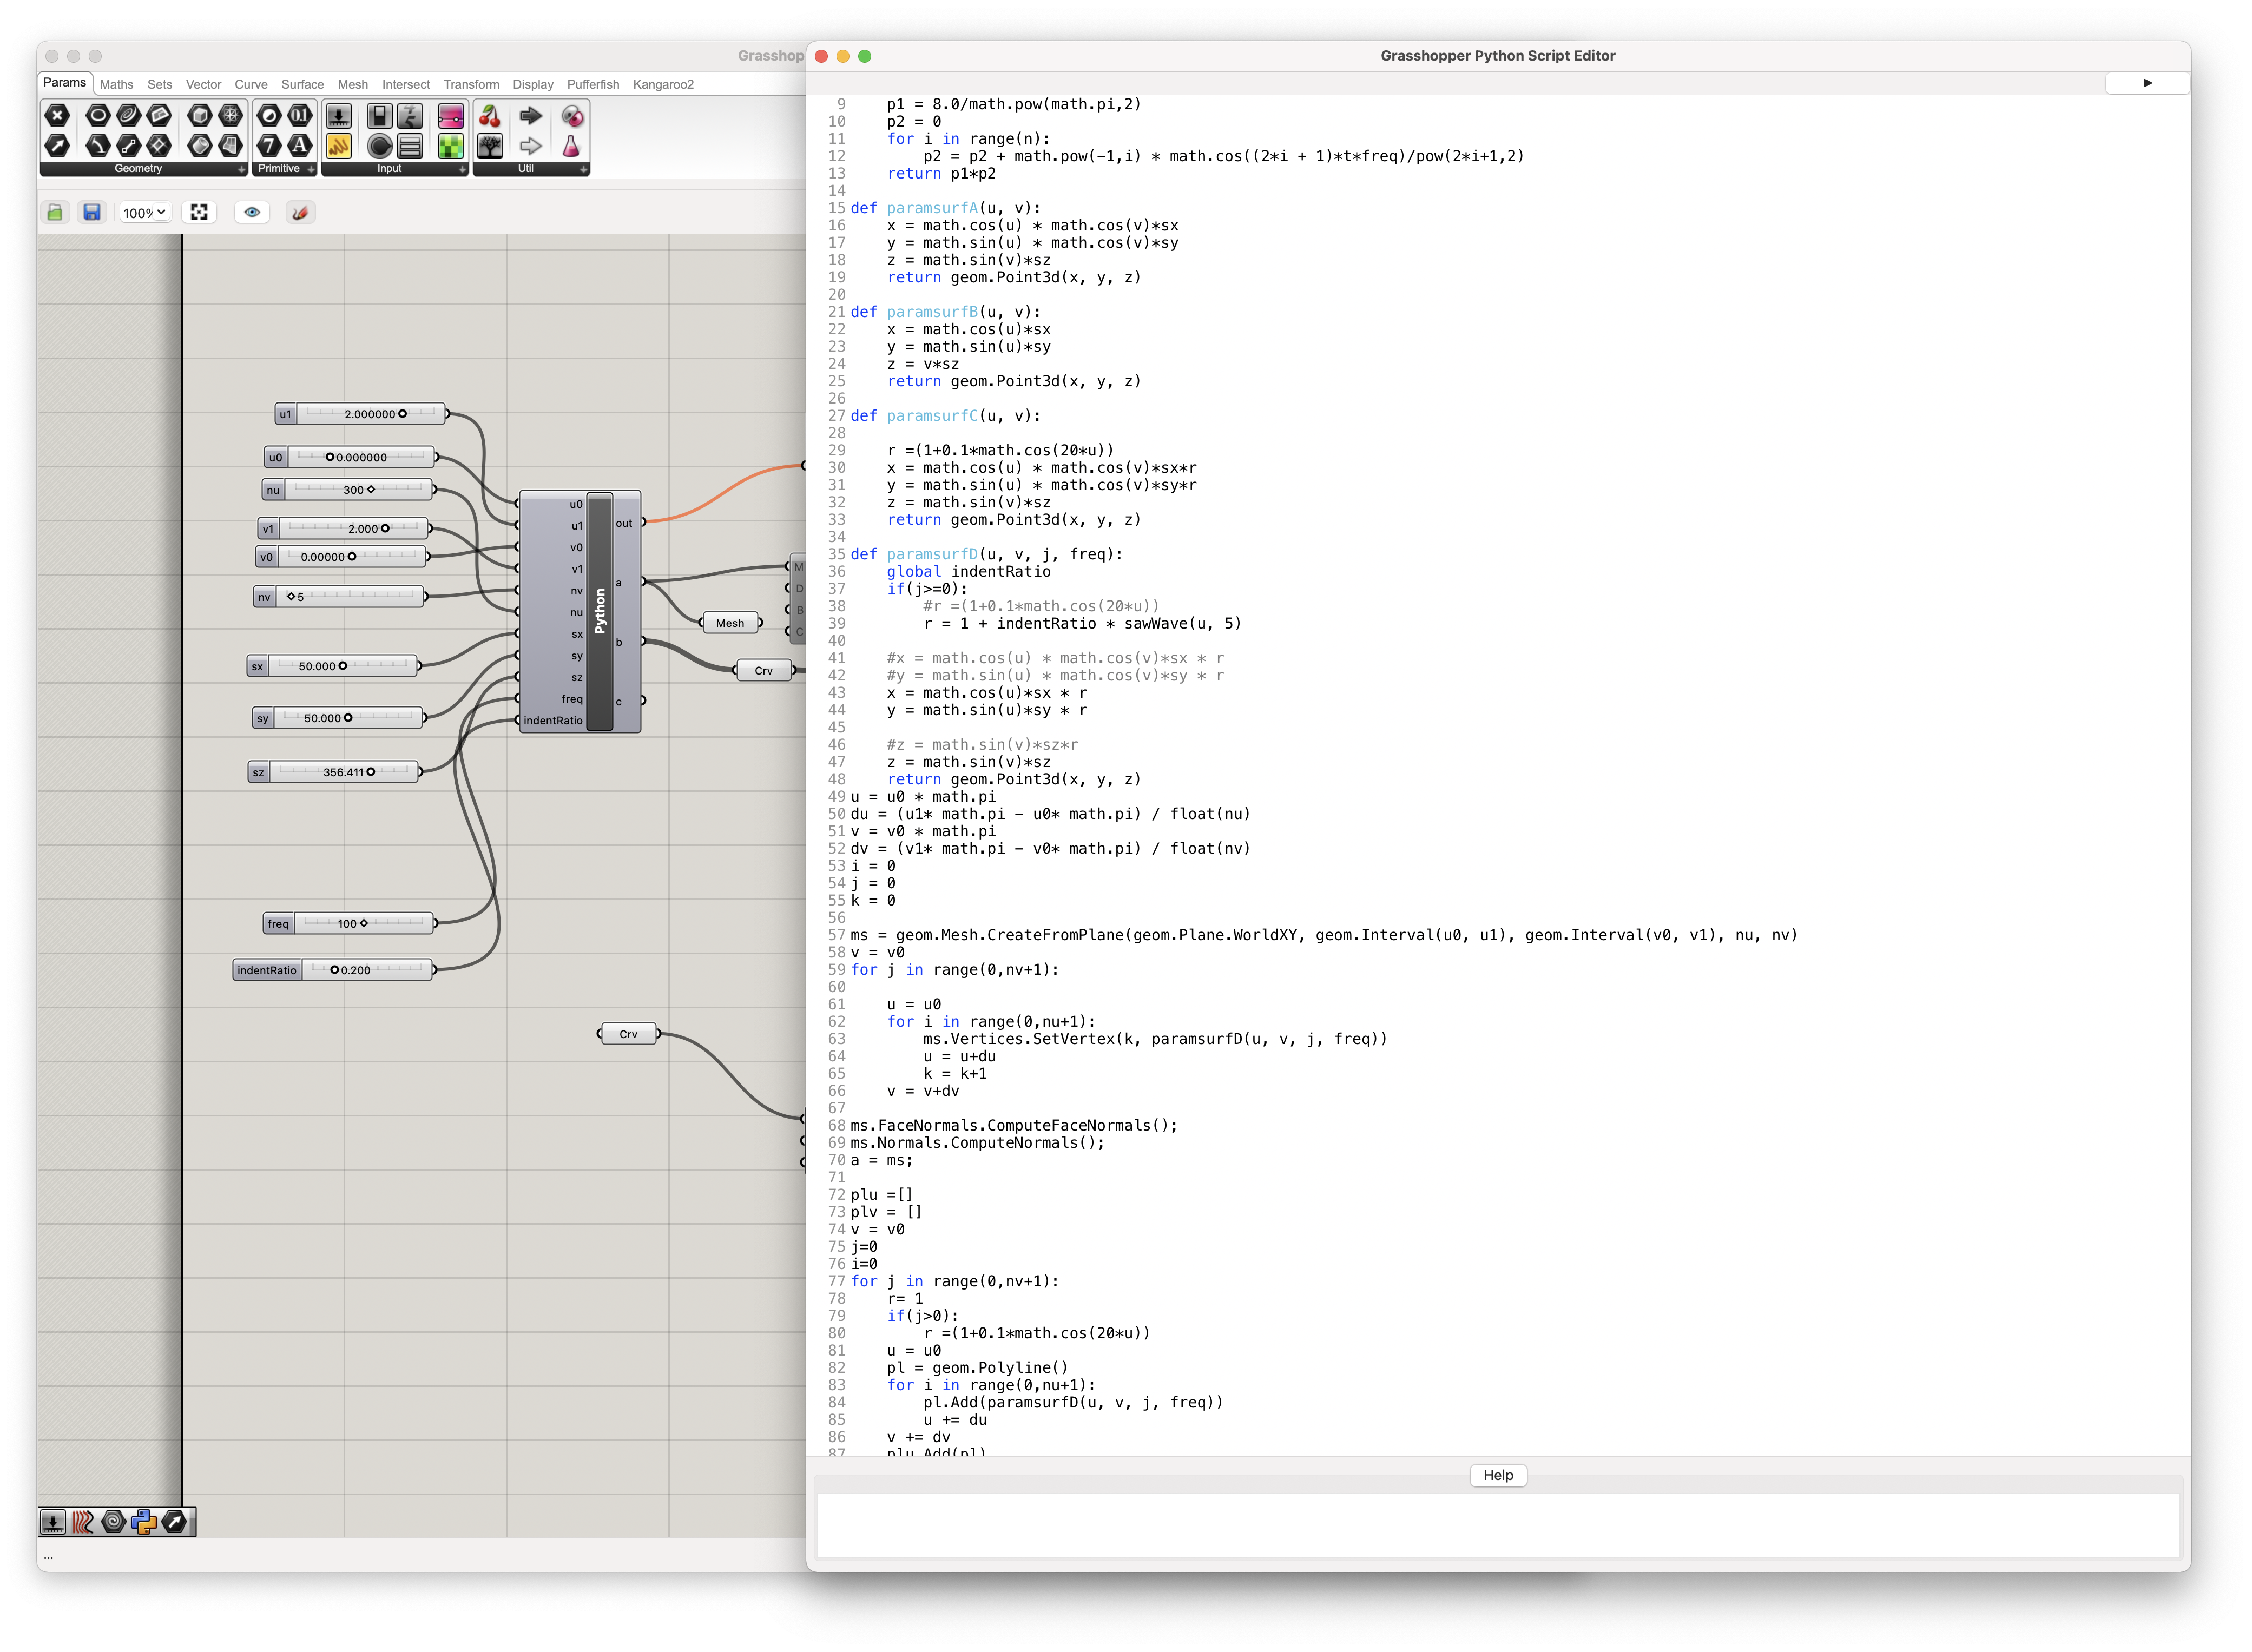Image resolution: width=2252 pixels, height=1652 pixels.
Task: Select the green Colour Swatch input icon
Action: click(451, 146)
